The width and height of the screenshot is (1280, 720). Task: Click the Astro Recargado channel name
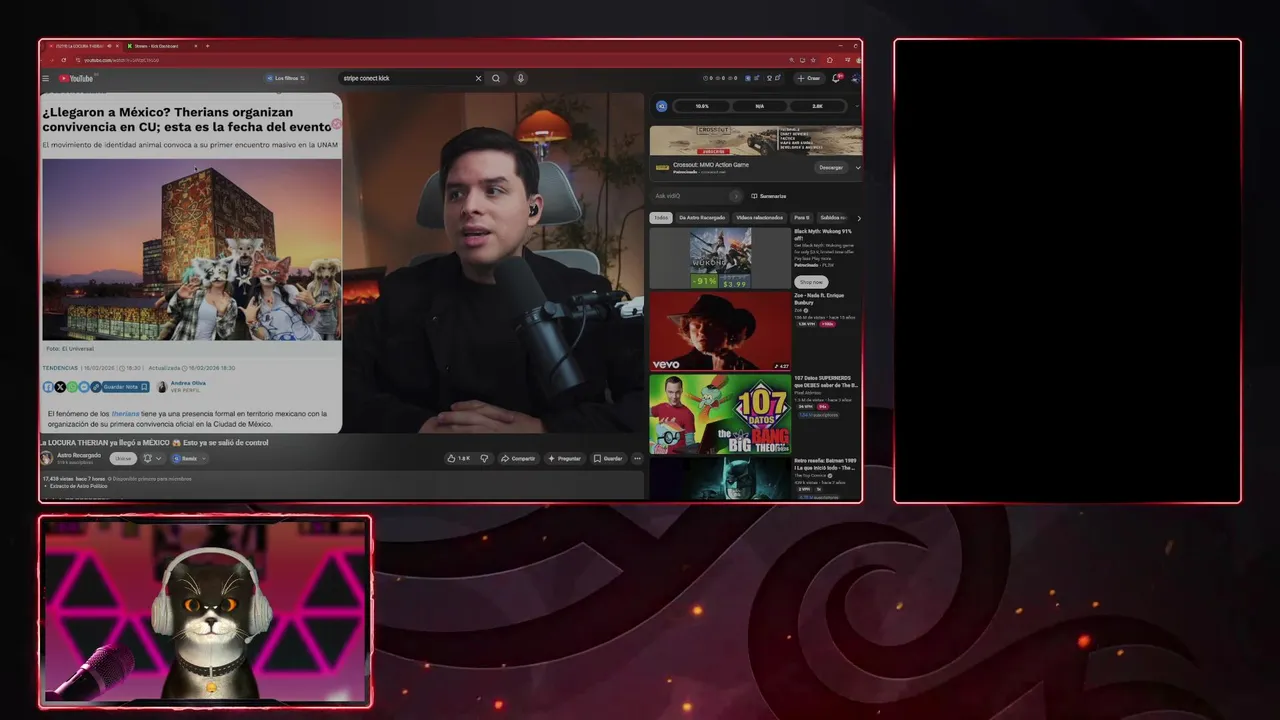tap(79, 455)
